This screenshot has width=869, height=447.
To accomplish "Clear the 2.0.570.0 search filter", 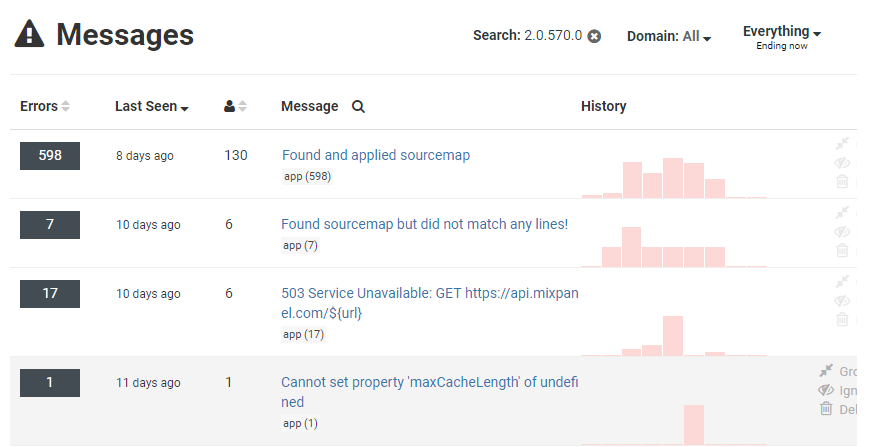I will (594, 37).
